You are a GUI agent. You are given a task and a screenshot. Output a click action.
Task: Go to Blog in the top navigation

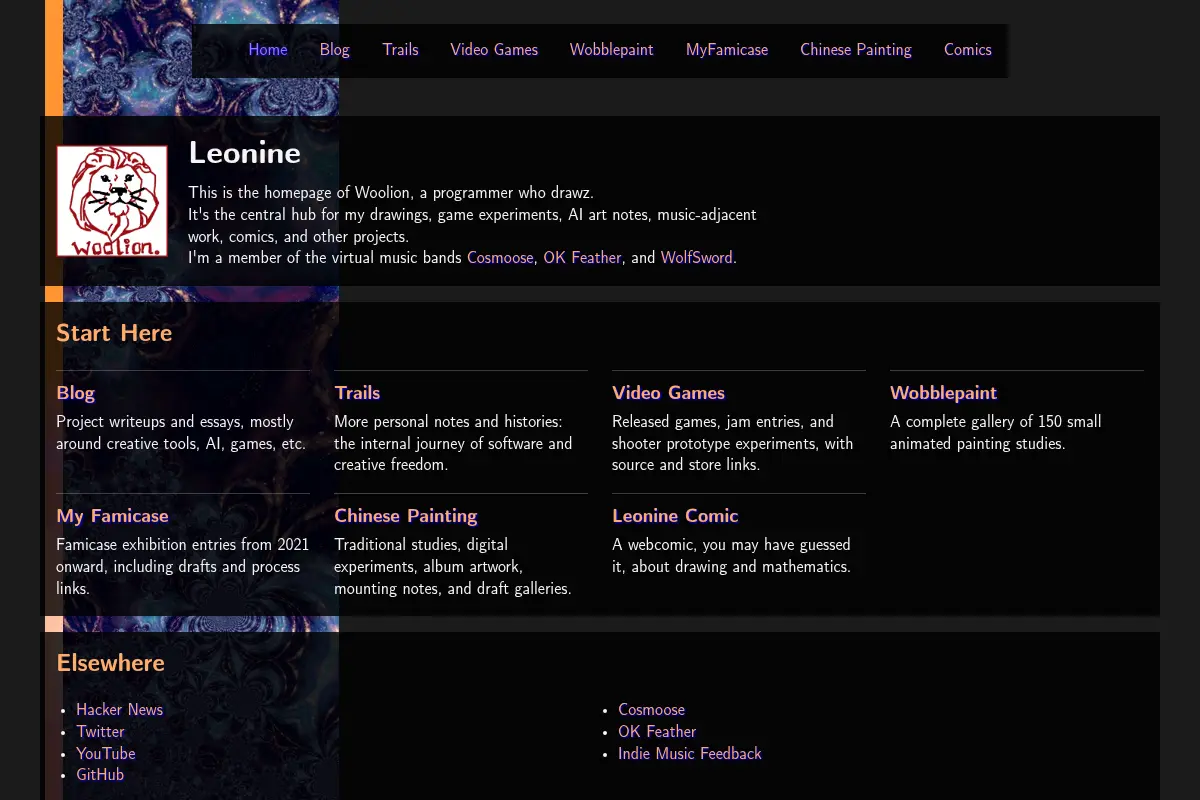coord(335,50)
